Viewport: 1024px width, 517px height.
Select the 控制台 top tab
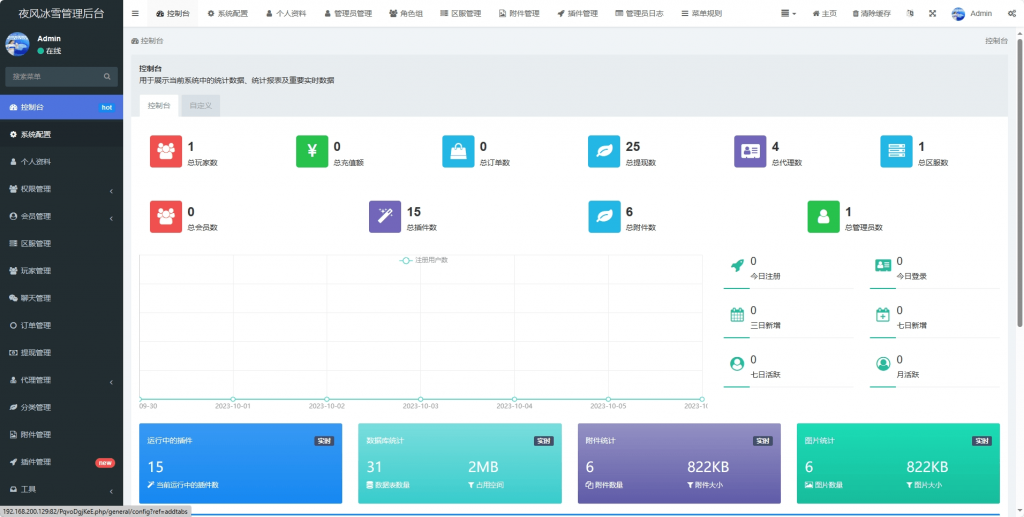point(173,13)
